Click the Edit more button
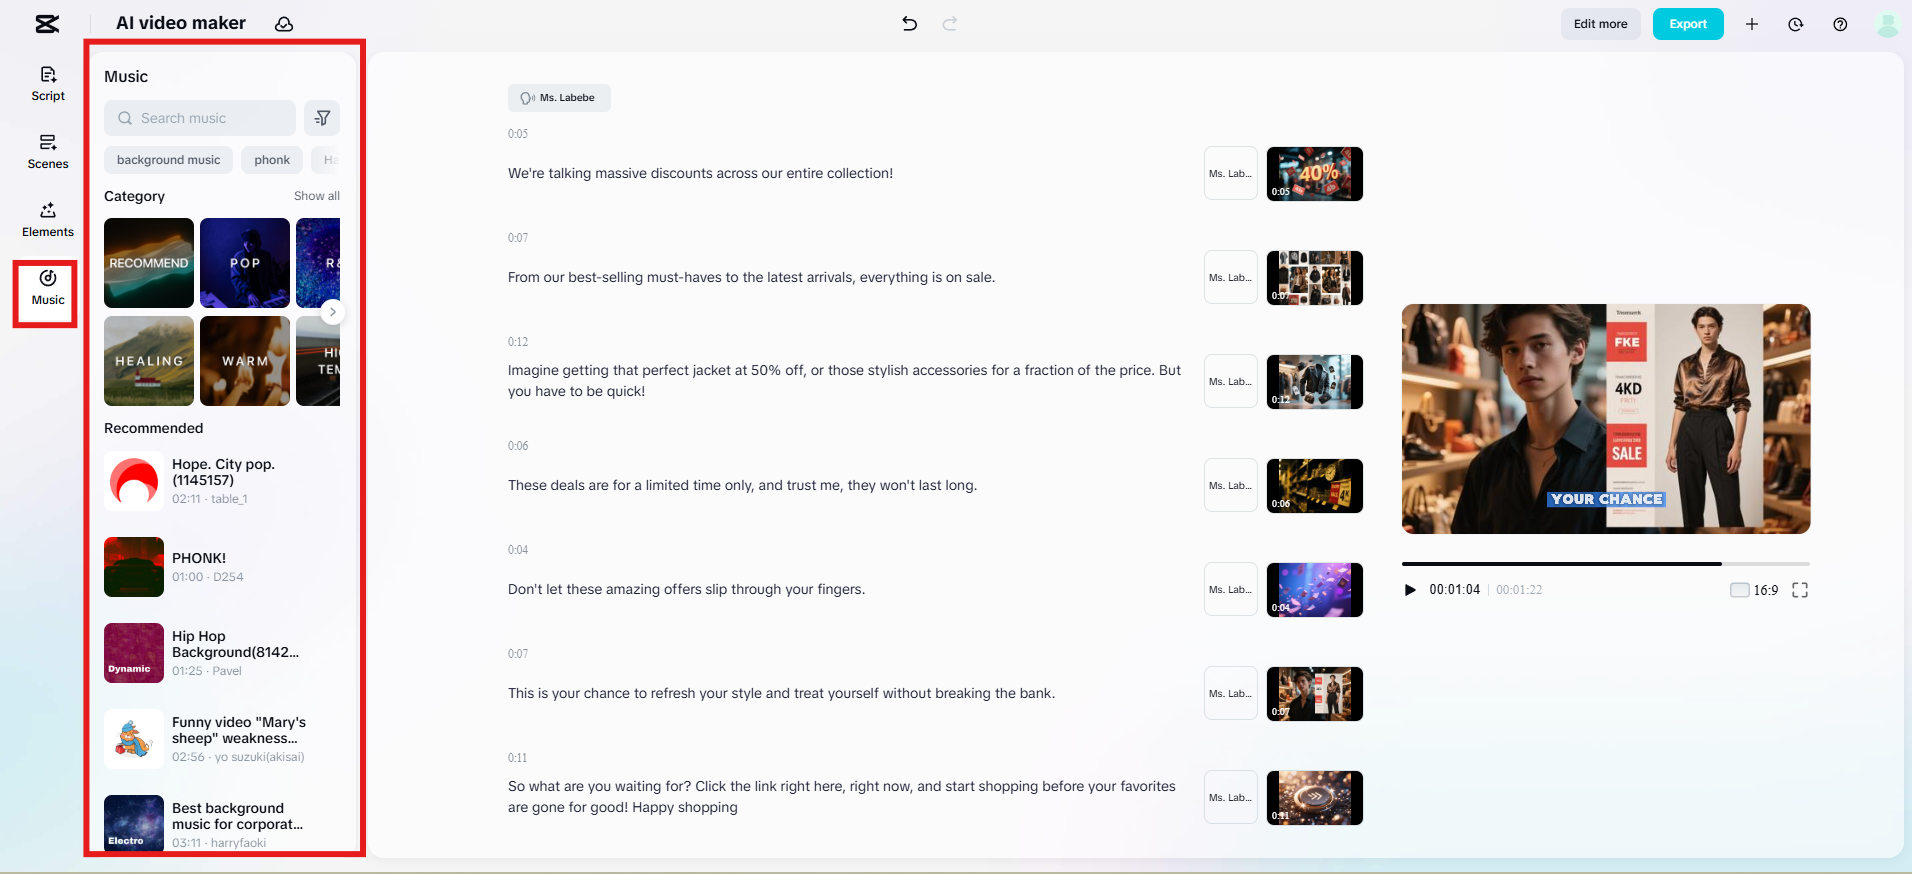This screenshot has width=1912, height=874. coord(1600,24)
